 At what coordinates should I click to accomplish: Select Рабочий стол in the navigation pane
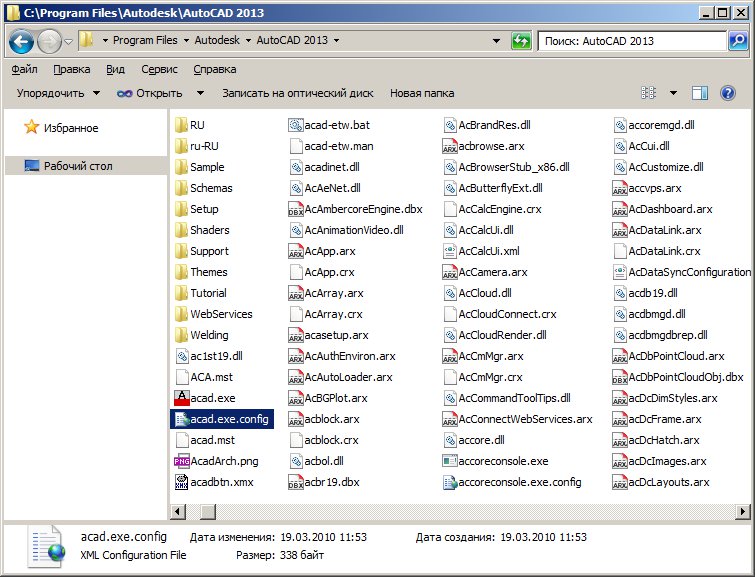coord(78,166)
